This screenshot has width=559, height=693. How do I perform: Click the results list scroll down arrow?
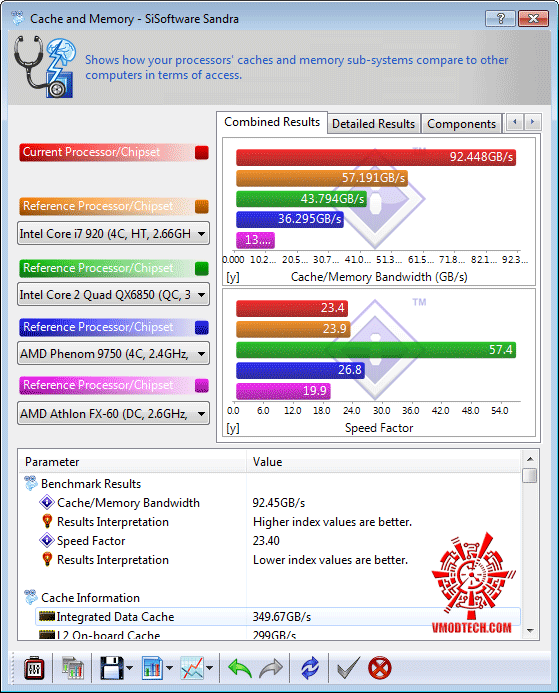530,631
